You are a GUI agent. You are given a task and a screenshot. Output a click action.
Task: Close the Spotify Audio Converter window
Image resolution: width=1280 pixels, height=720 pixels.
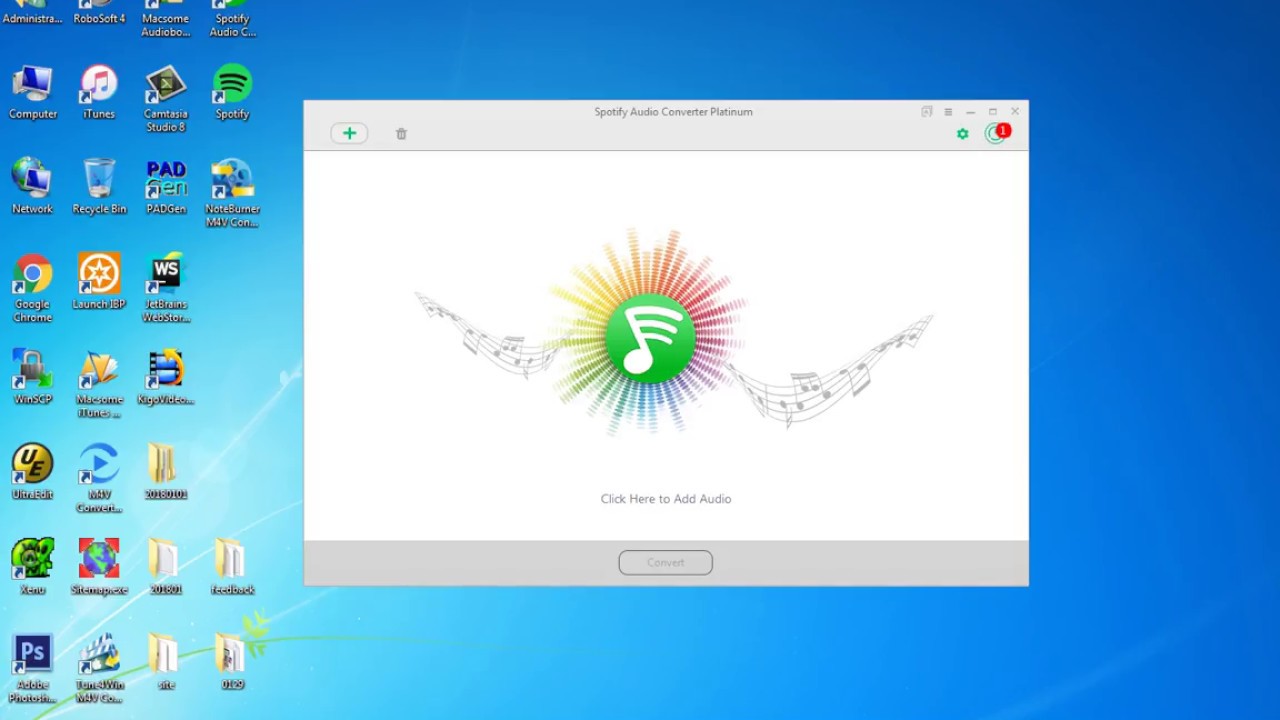(1015, 112)
